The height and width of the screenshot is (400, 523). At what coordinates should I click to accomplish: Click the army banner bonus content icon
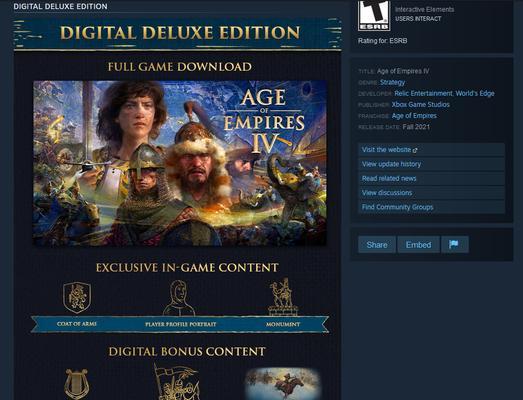coord(177,382)
